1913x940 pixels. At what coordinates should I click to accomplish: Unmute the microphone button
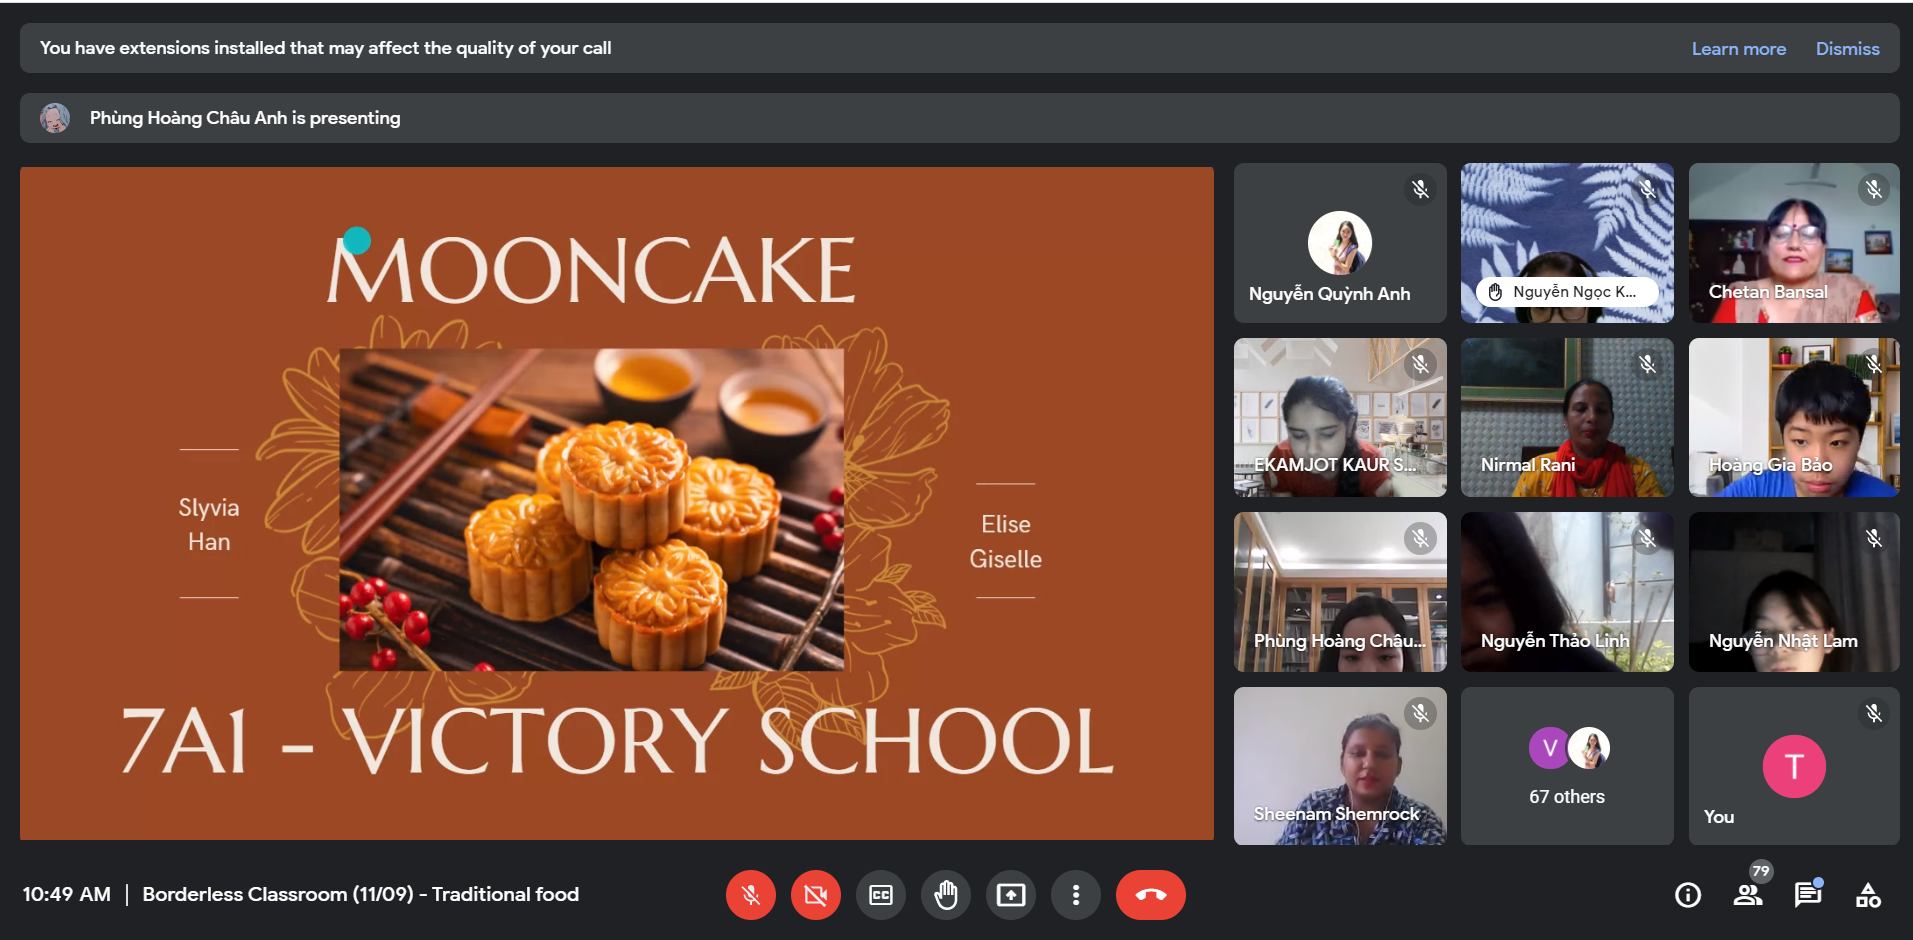751,895
